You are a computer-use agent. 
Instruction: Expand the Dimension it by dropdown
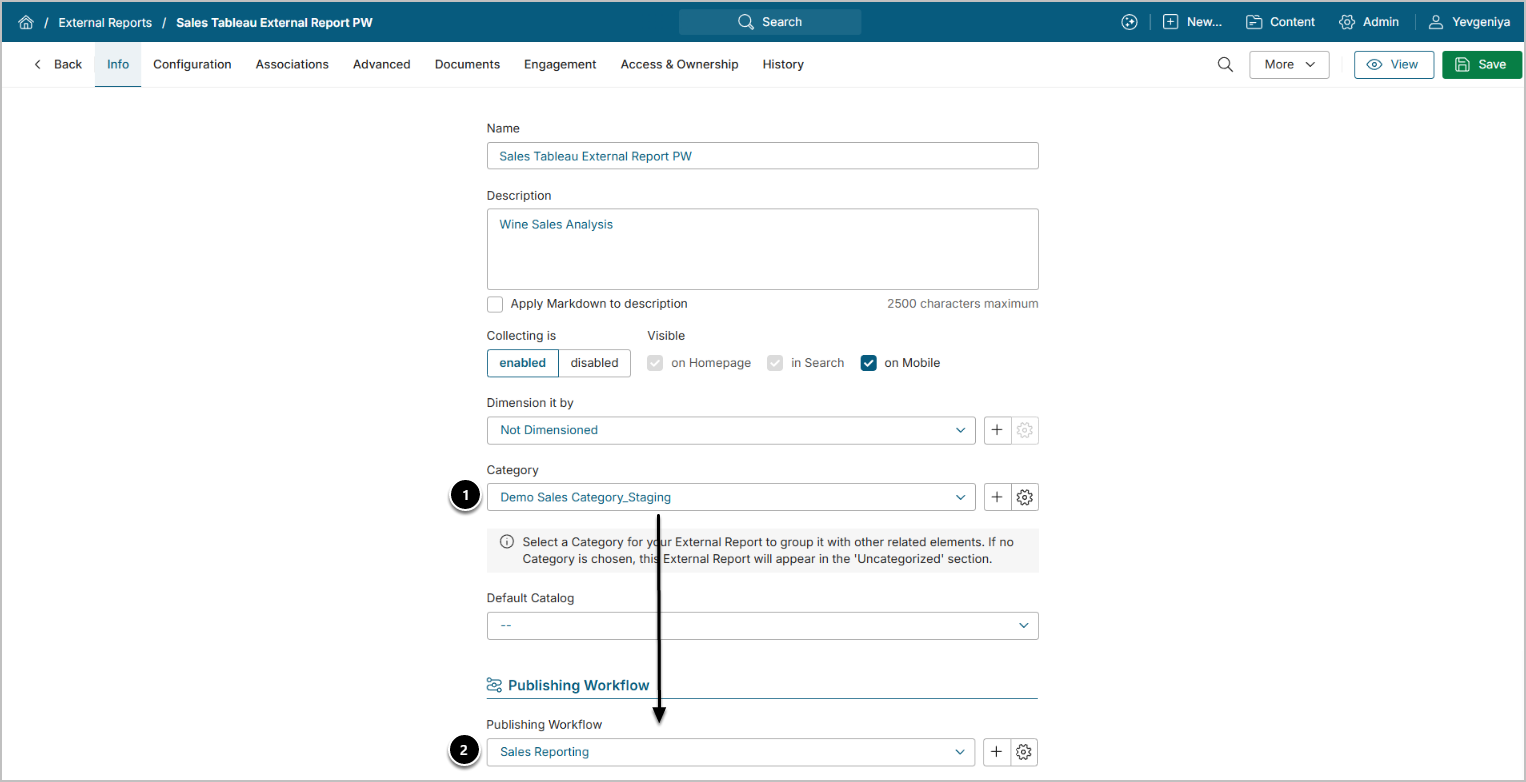tap(730, 430)
